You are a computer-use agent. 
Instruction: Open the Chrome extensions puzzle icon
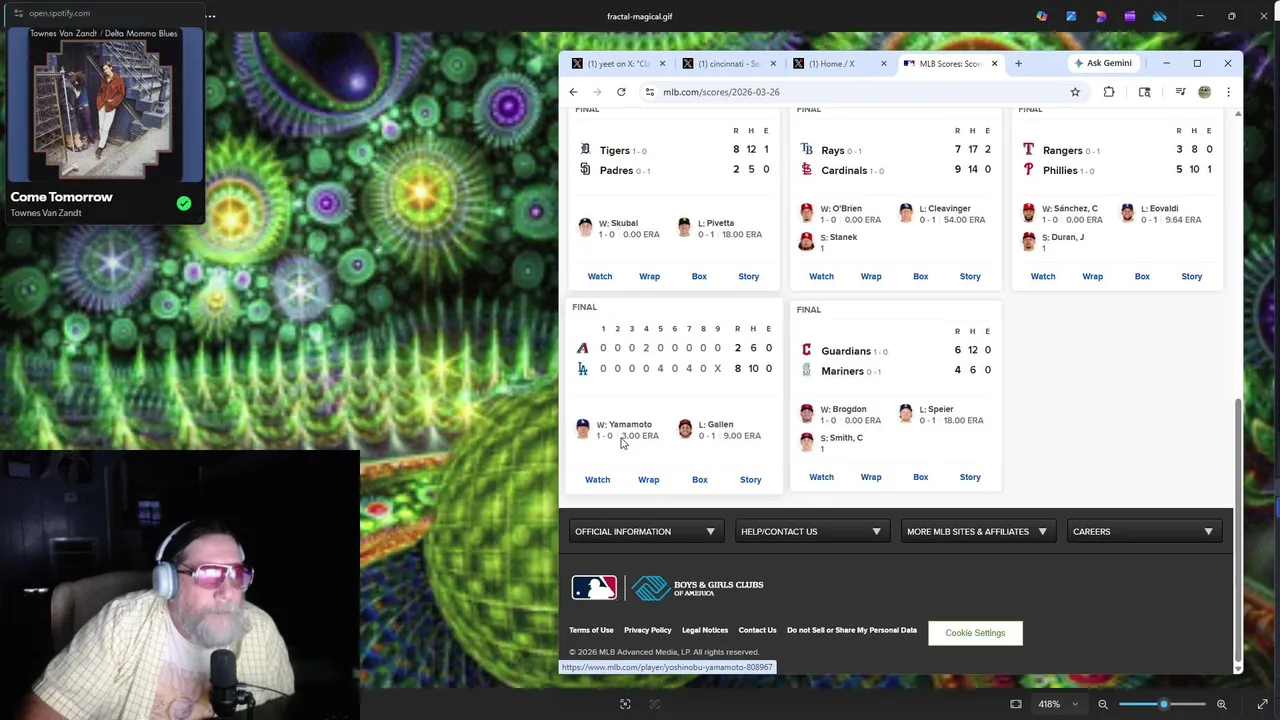point(1109,92)
